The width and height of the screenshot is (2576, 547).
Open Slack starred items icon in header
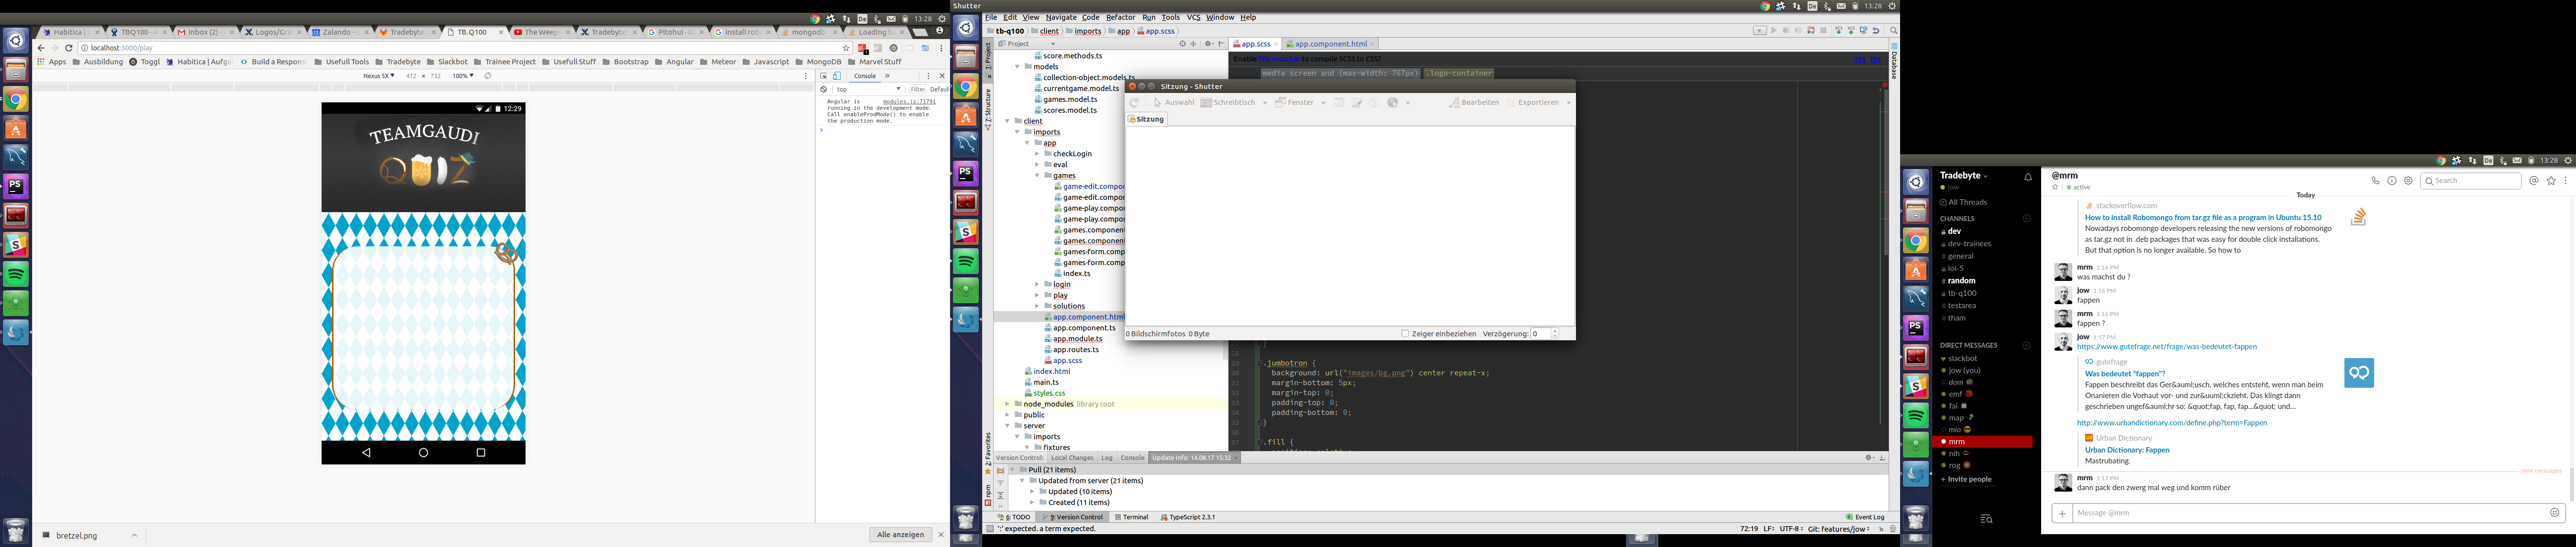[x=2551, y=181]
